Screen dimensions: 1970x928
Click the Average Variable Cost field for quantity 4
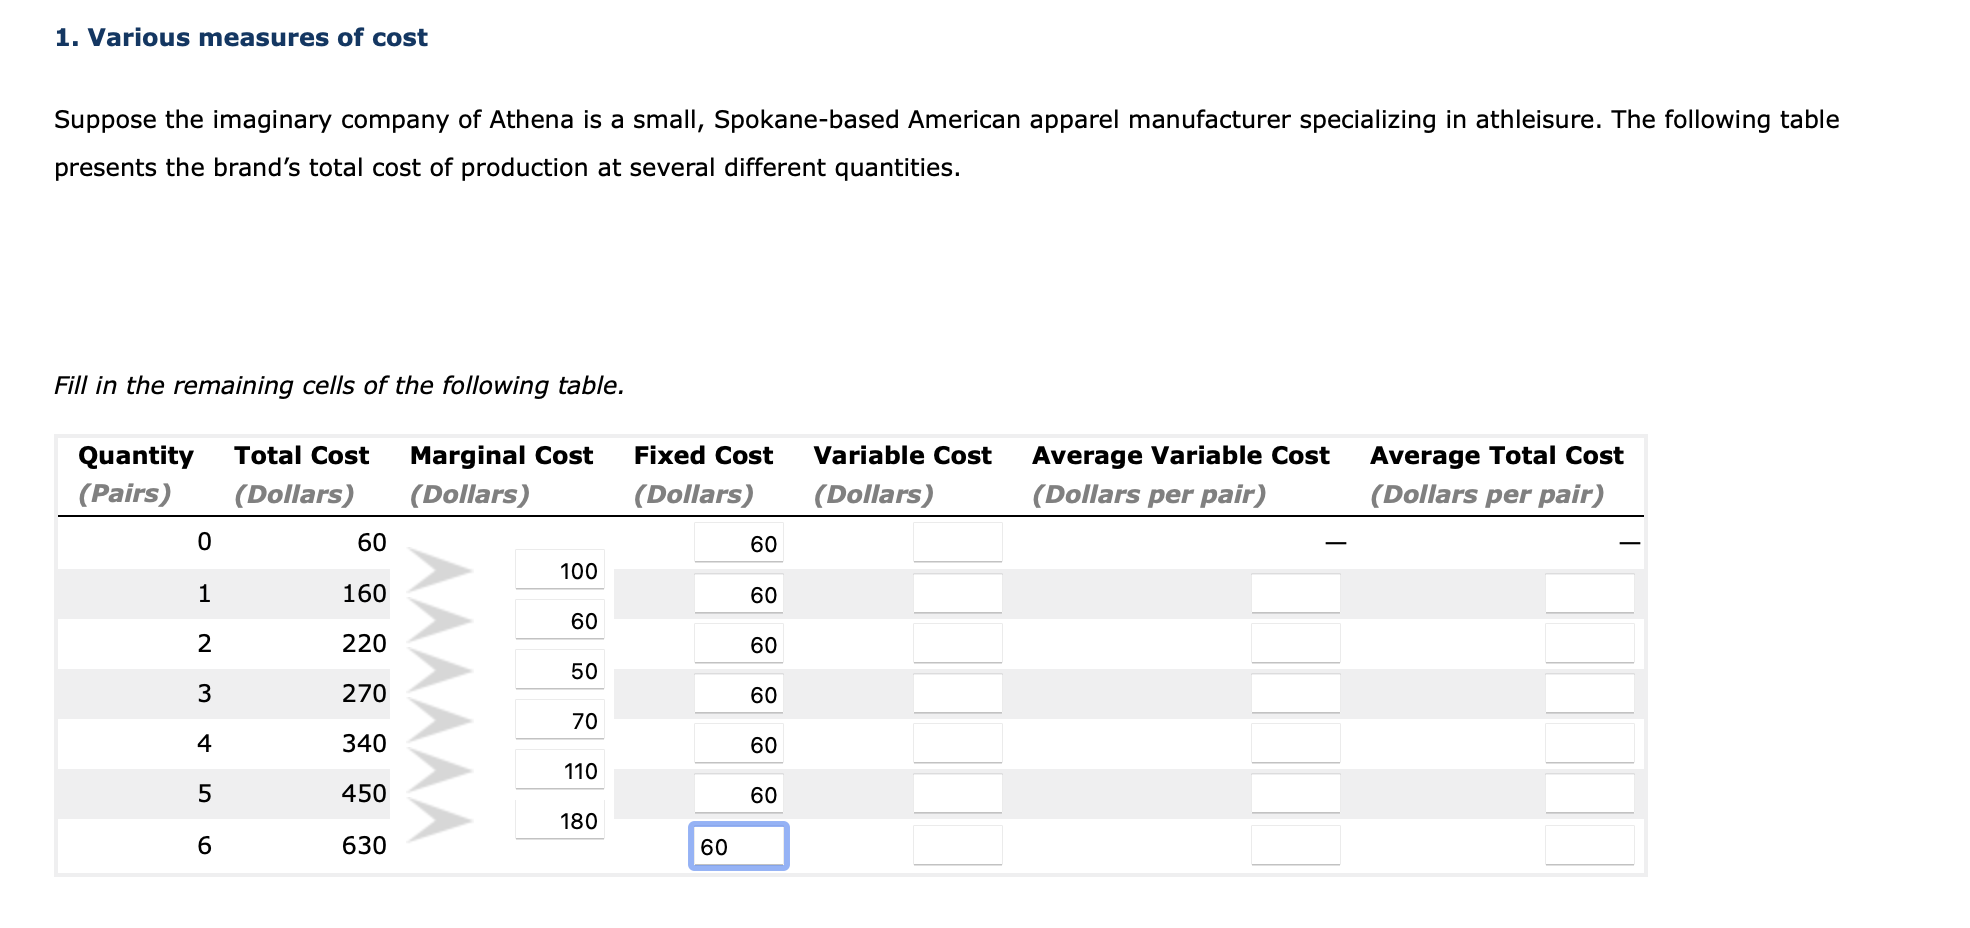pos(1294,744)
